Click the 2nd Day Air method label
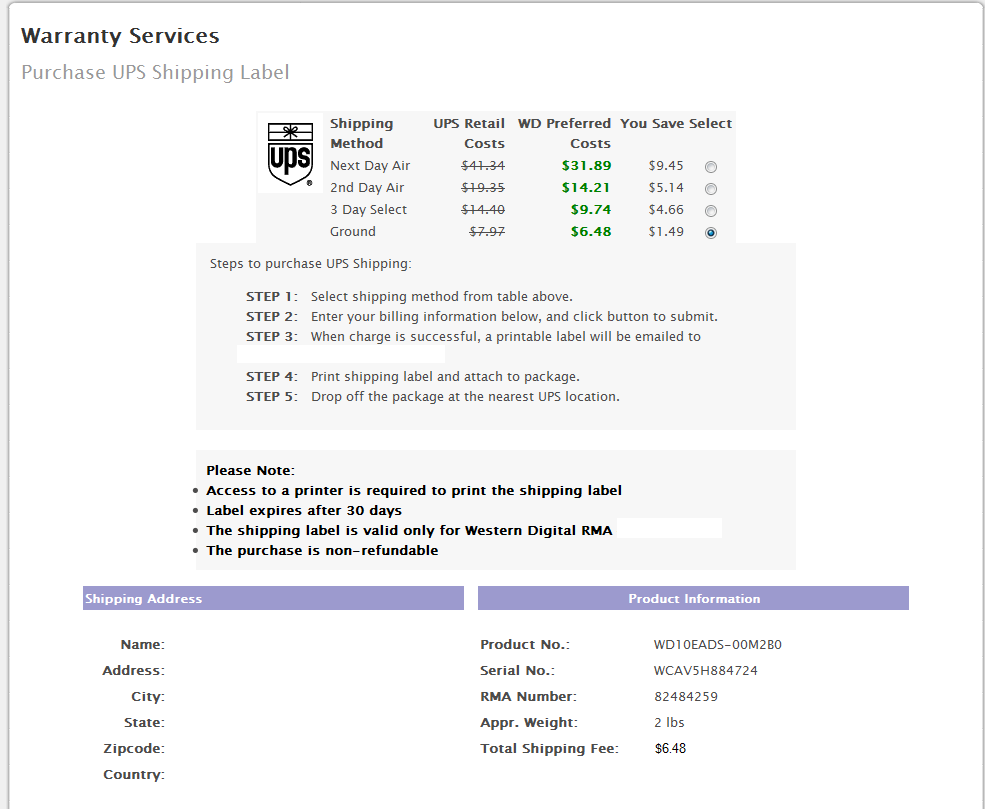Screen dimensions: 985x809 (x=367, y=187)
